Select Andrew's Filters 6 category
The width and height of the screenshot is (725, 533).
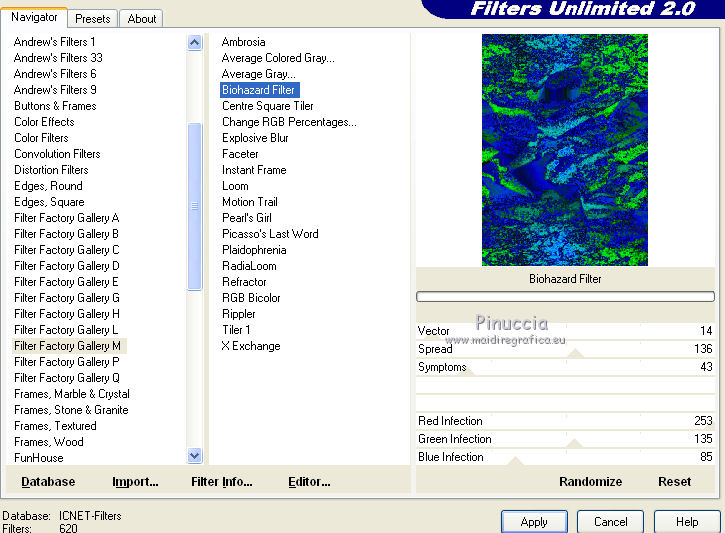coord(55,74)
